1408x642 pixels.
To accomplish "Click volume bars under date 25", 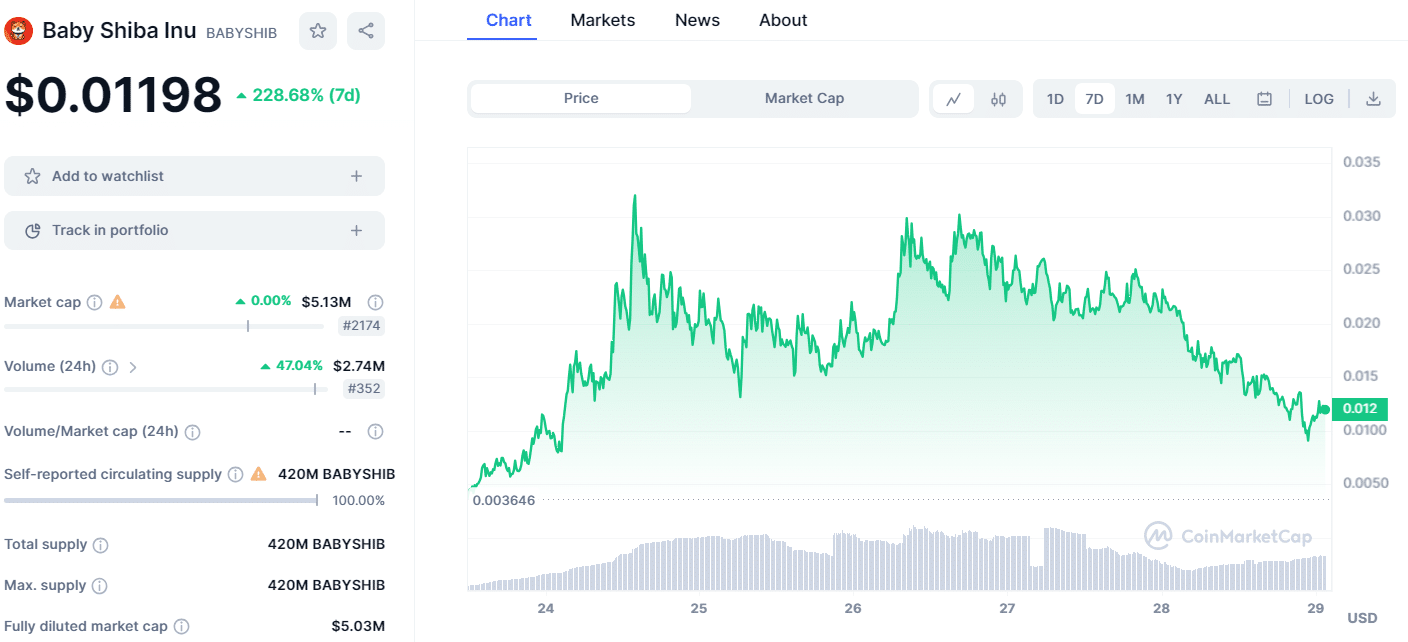I will [x=699, y=564].
